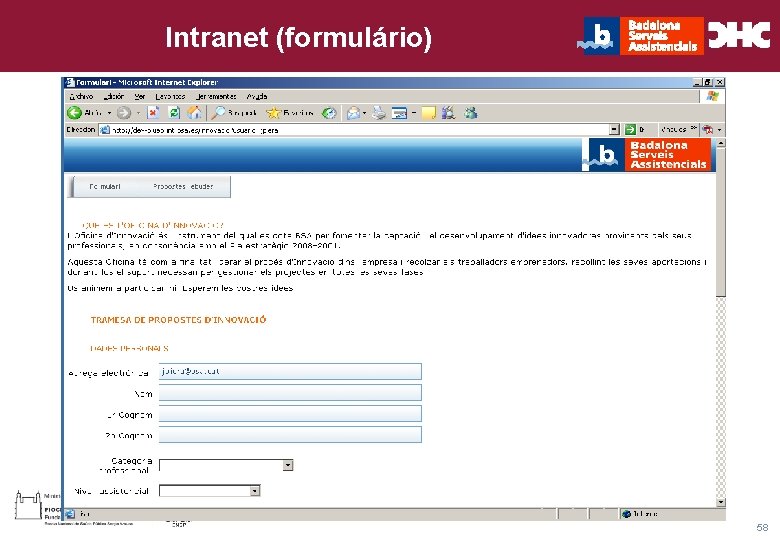Click the Messenger people icon
Screen dimensions: 780x540
(471, 113)
